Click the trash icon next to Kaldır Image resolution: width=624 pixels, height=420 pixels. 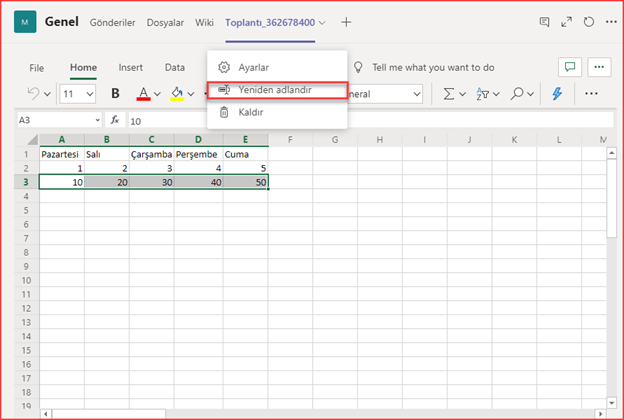pos(224,112)
